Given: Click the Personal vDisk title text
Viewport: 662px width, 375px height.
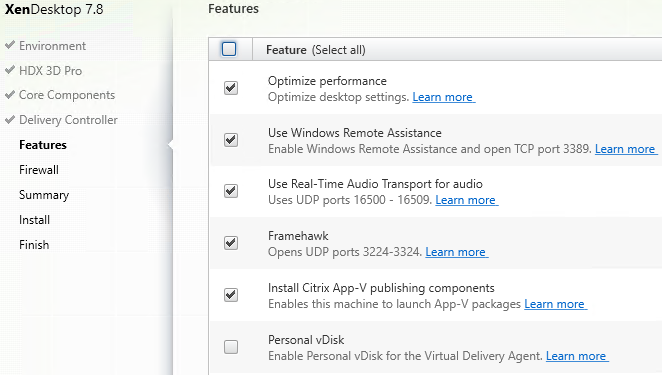Looking at the screenshot, I should pos(306,340).
